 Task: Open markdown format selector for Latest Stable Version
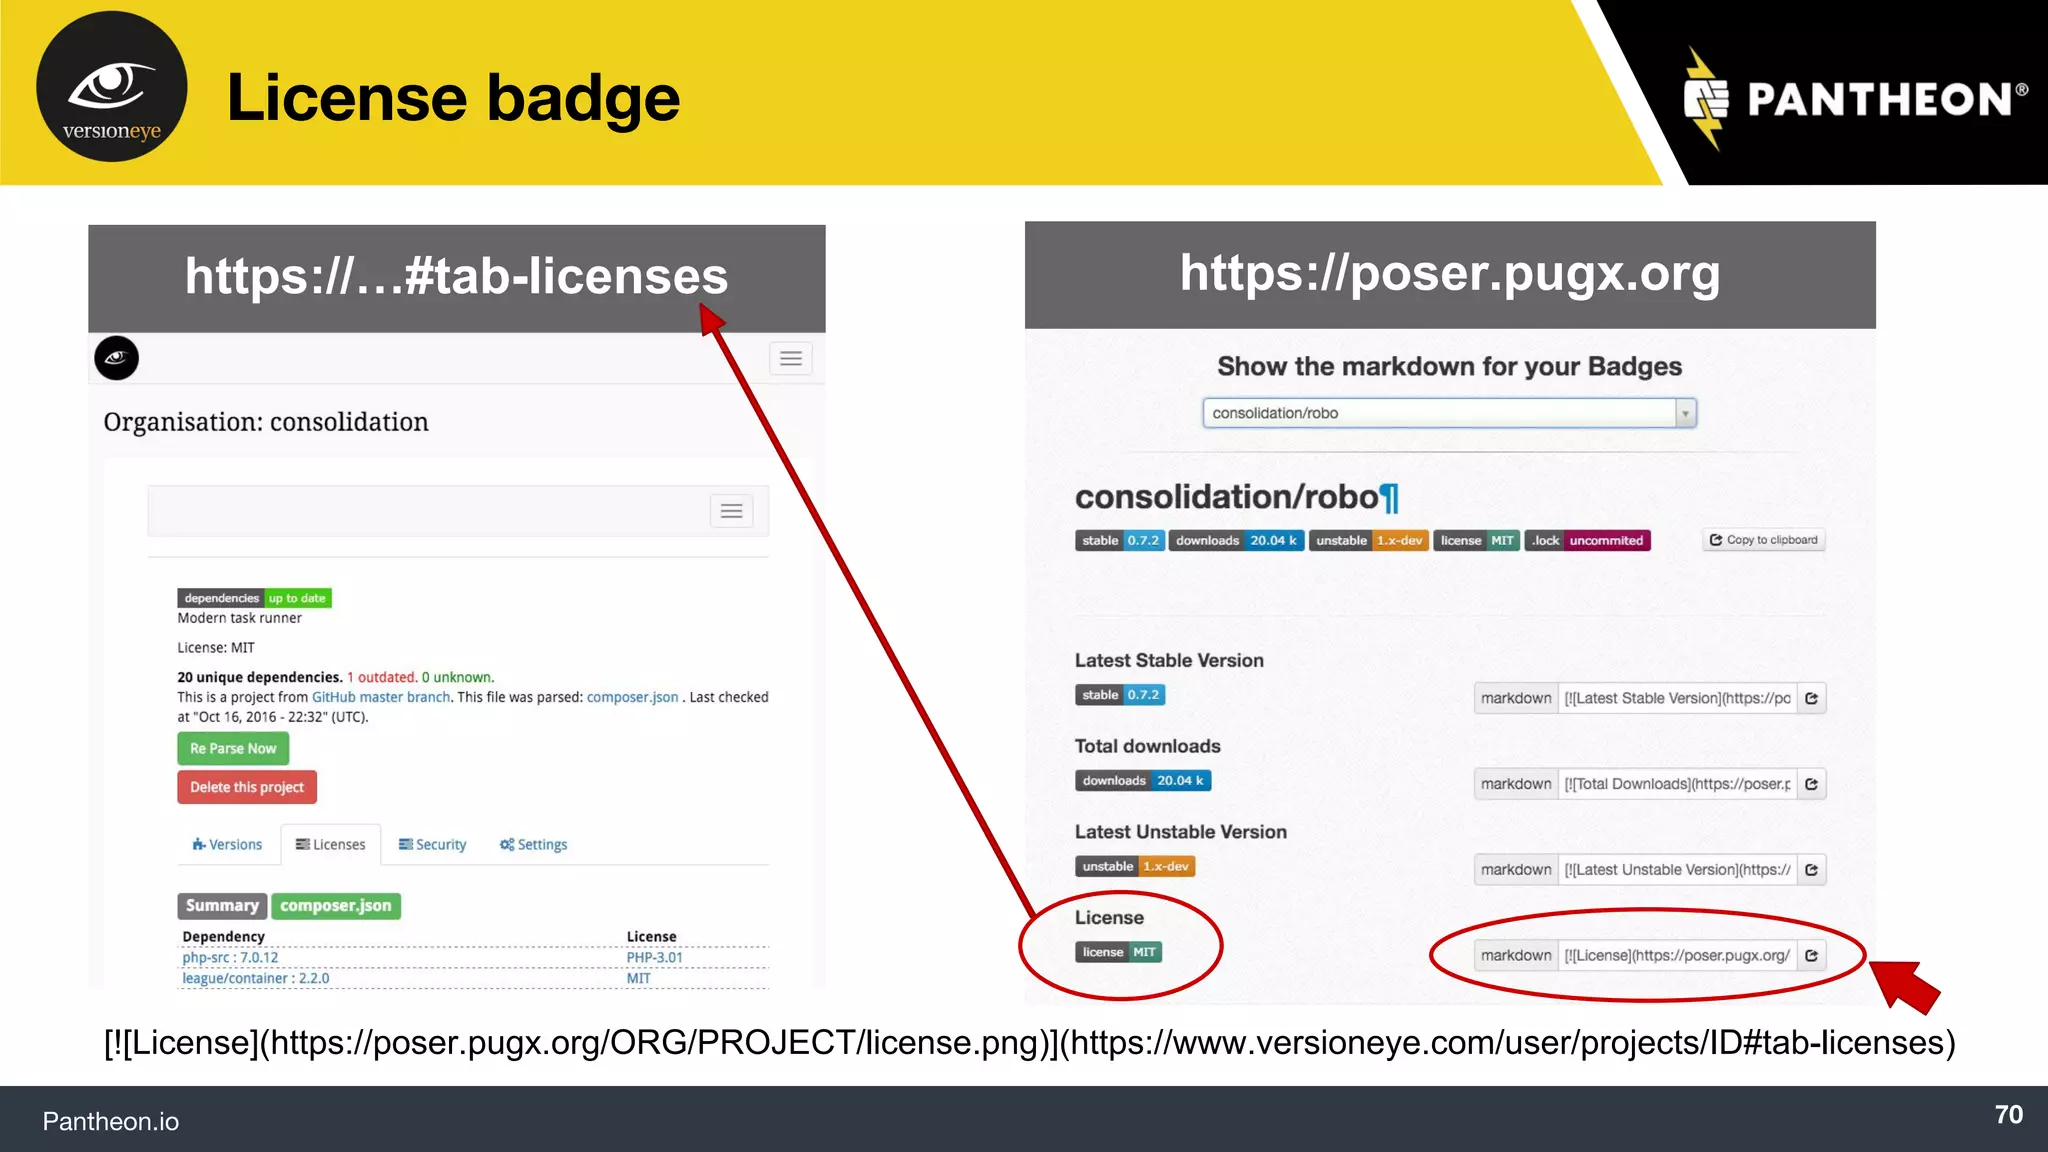coord(1516,698)
